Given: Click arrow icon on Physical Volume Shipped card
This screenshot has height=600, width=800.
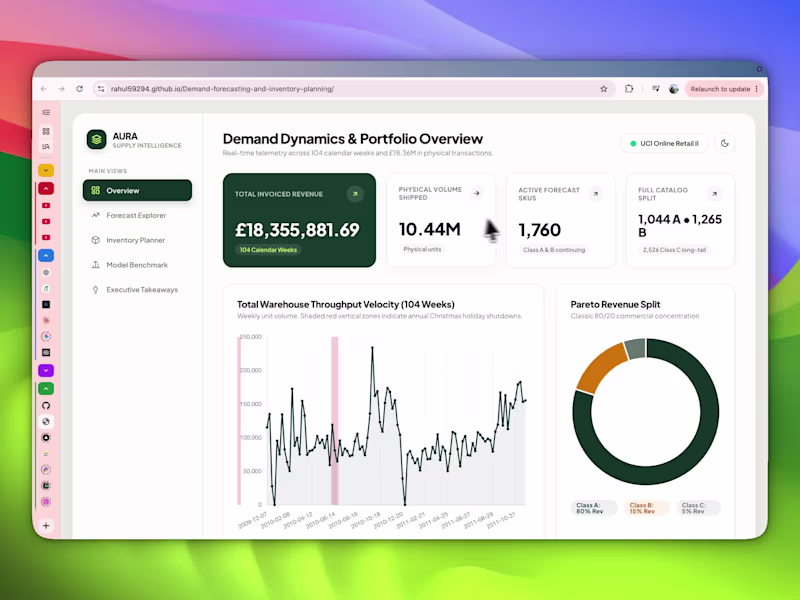Looking at the screenshot, I should click(x=477, y=193).
